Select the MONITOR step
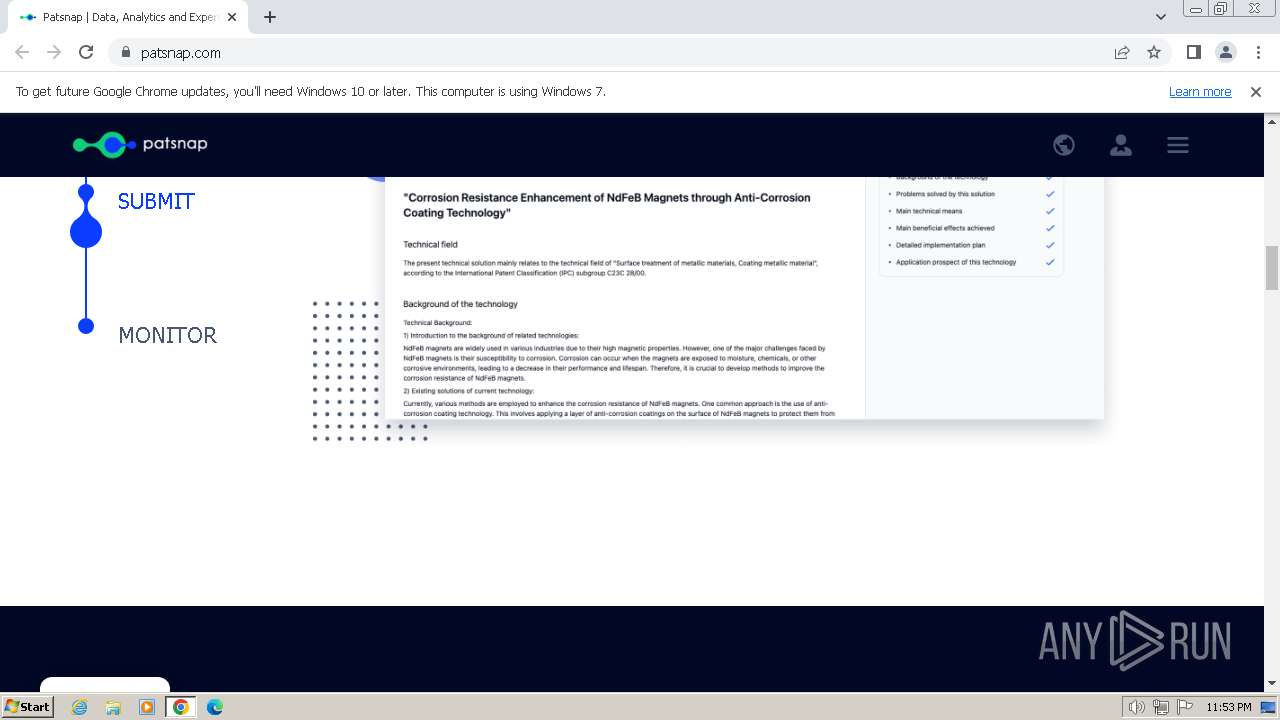 tap(168, 335)
